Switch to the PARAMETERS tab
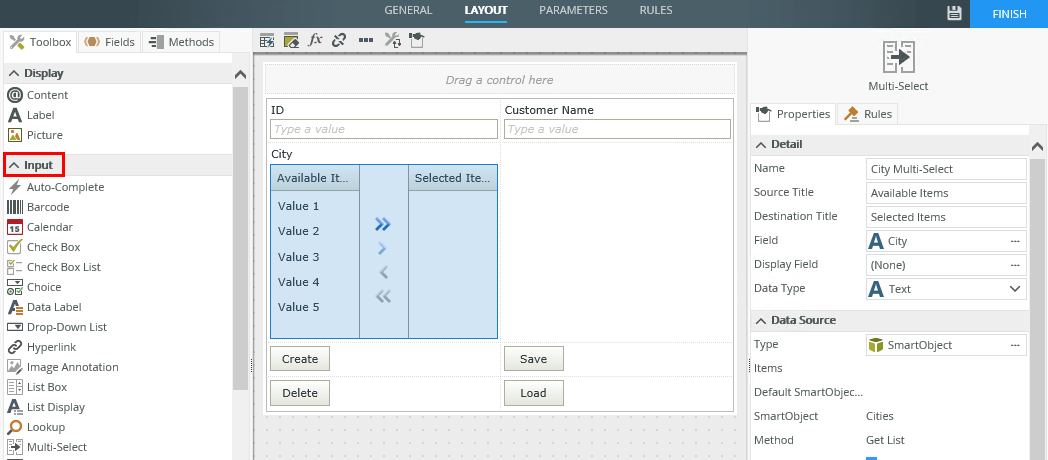The image size is (1048, 460). 573,10
